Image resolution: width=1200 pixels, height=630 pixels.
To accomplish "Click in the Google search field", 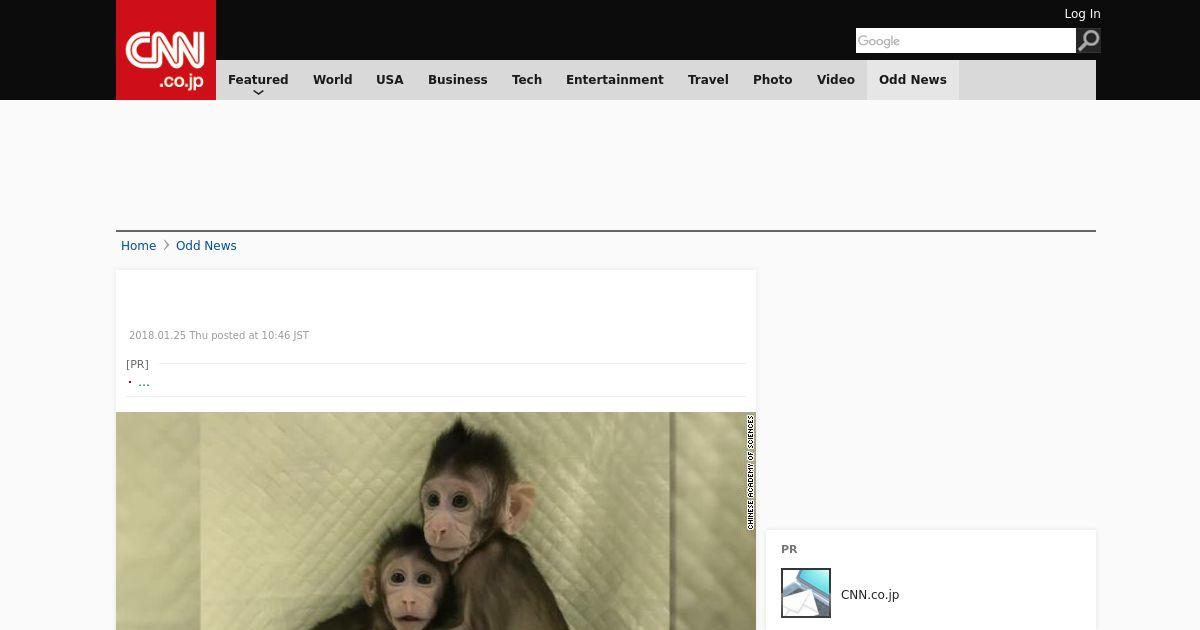I will point(966,40).
